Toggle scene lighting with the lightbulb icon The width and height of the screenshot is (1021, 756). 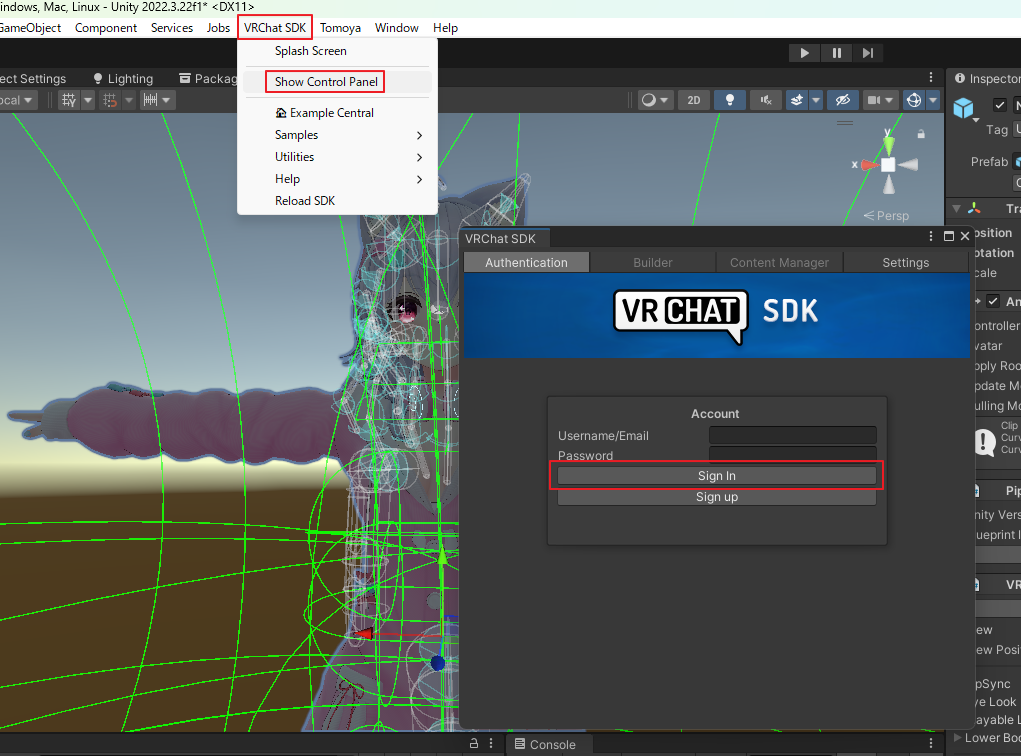coord(730,100)
